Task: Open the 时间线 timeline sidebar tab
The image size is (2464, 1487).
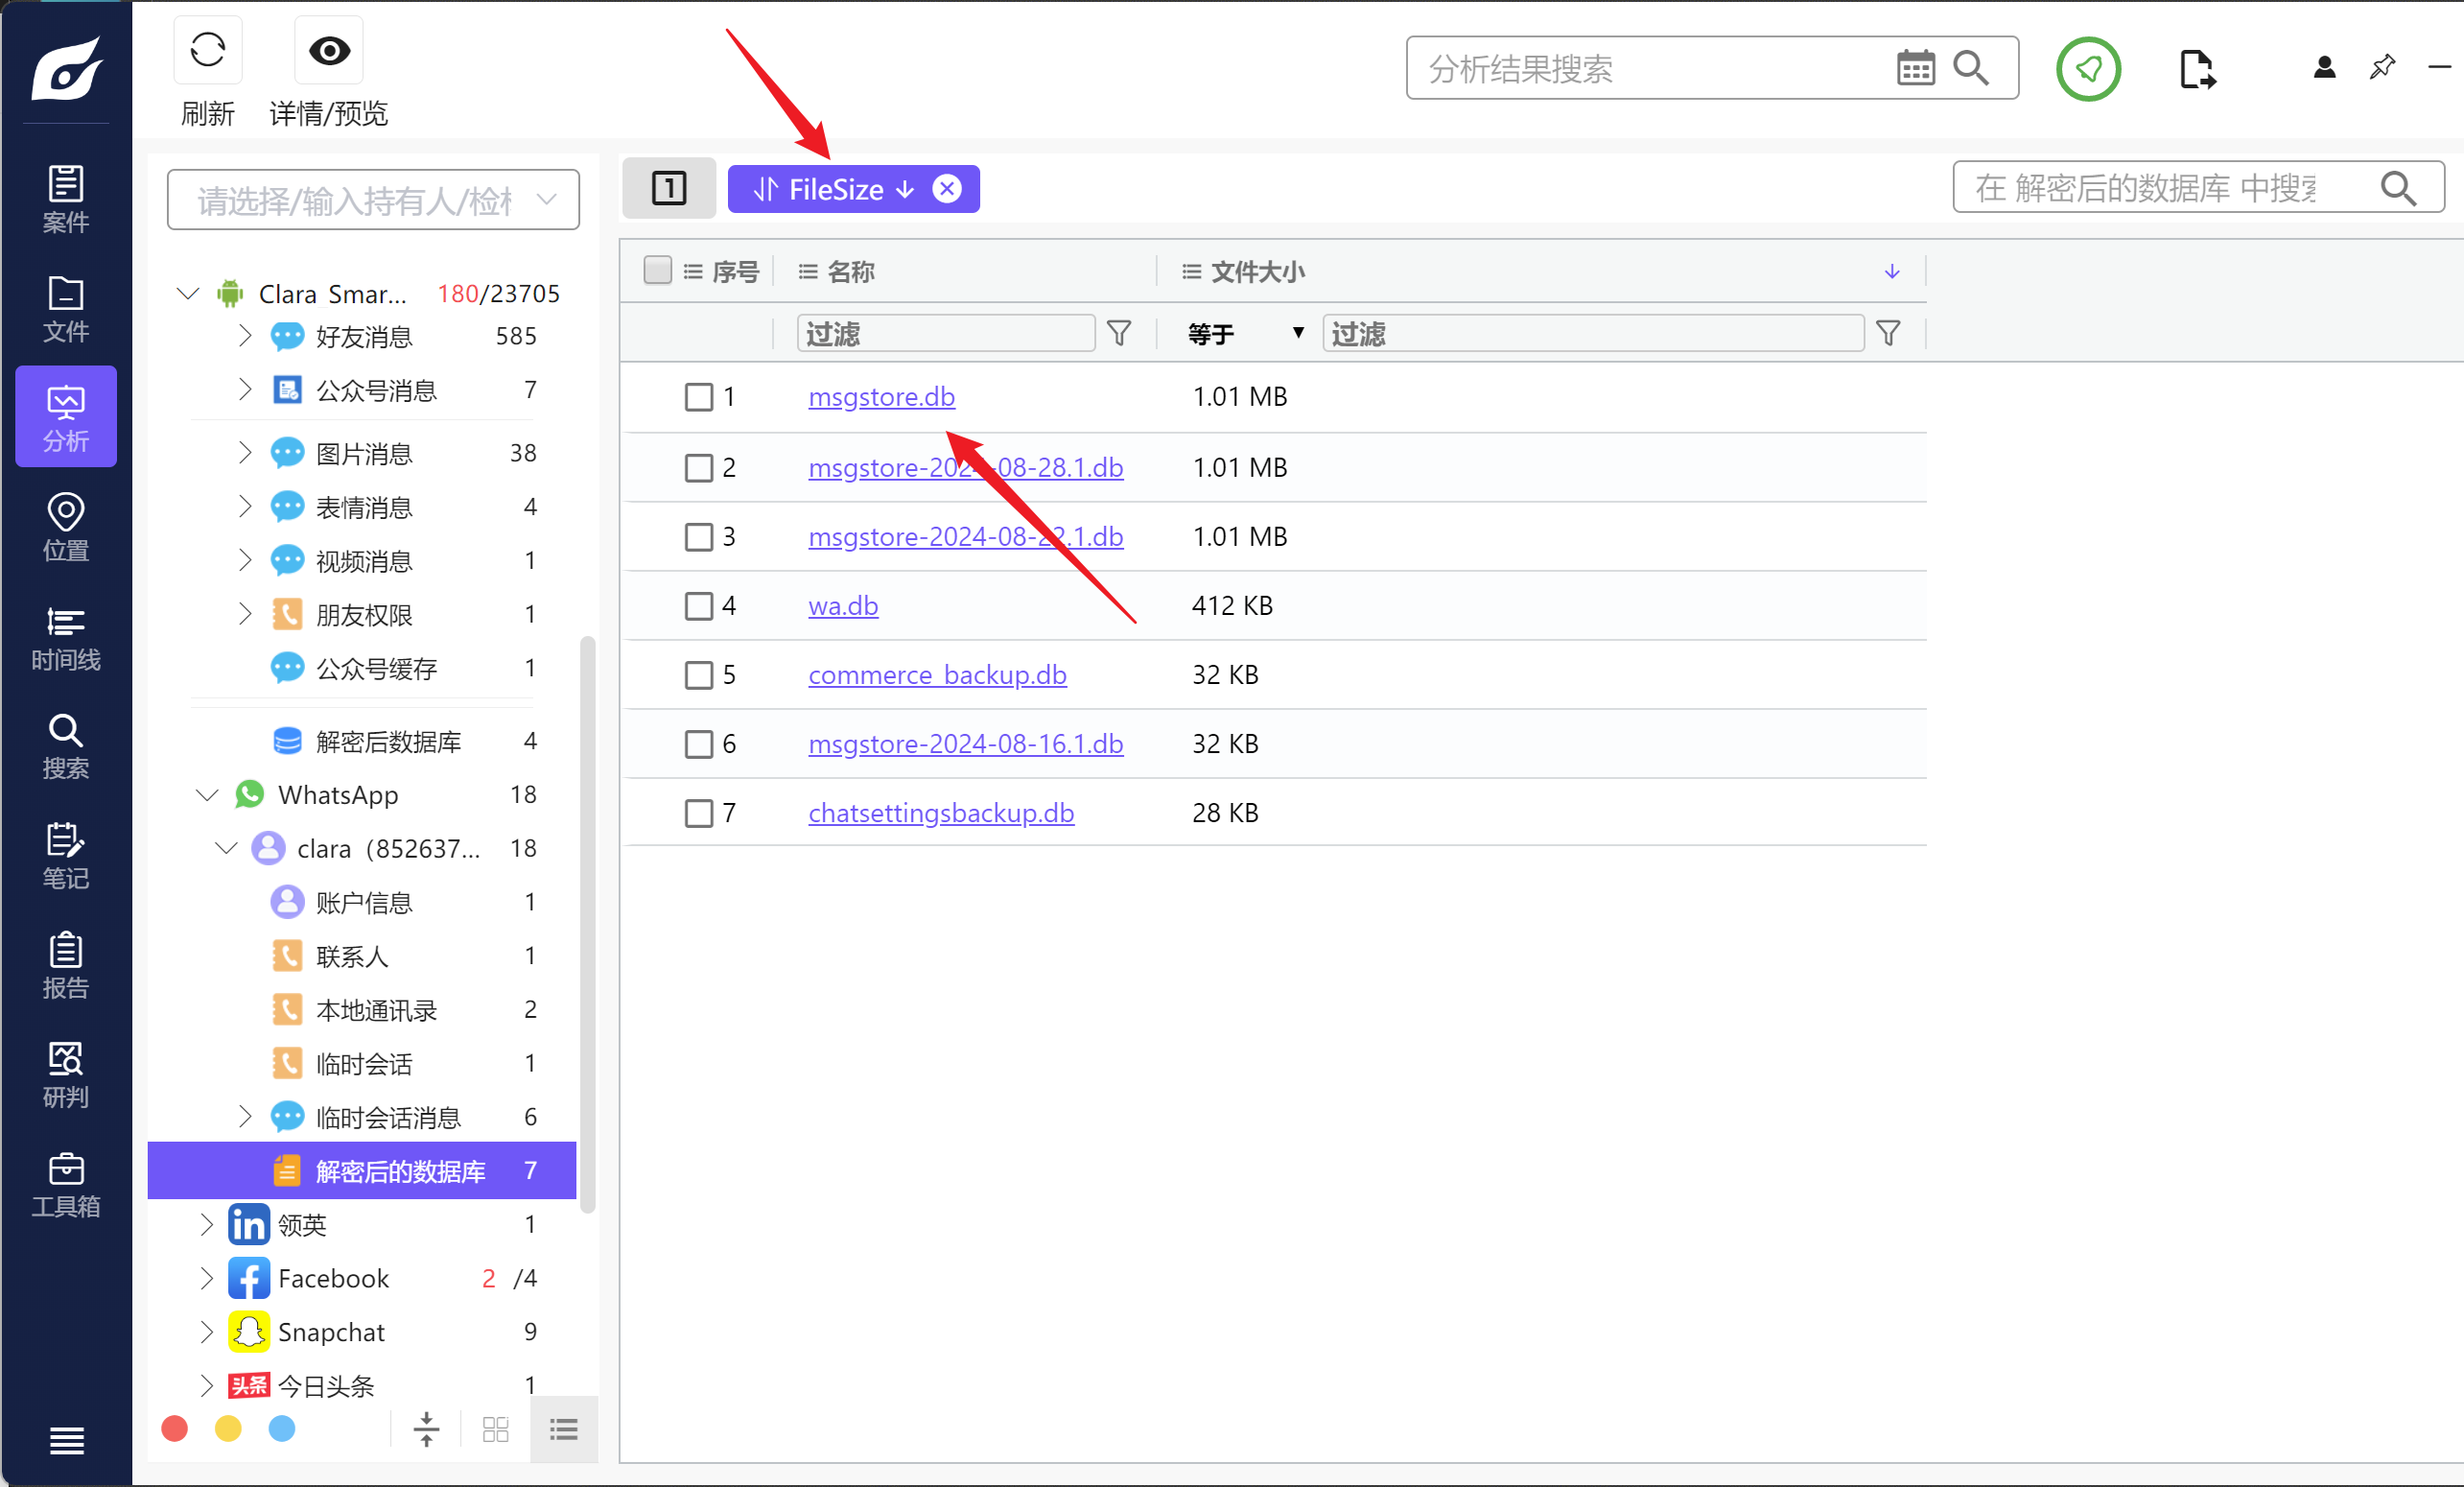Action: pos(66,638)
